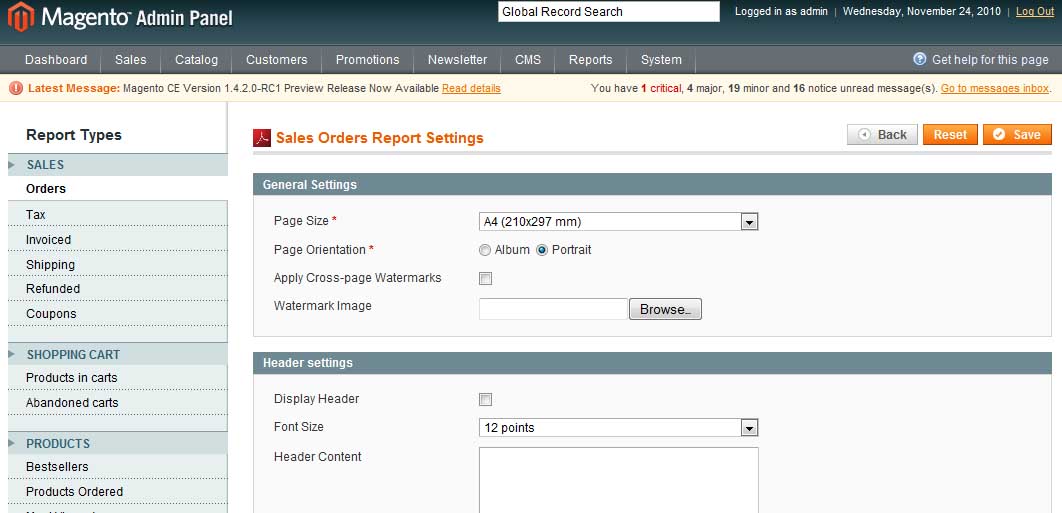Tick the Display Header checkbox
Screen dimensions: 1062x513
coord(486,400)
